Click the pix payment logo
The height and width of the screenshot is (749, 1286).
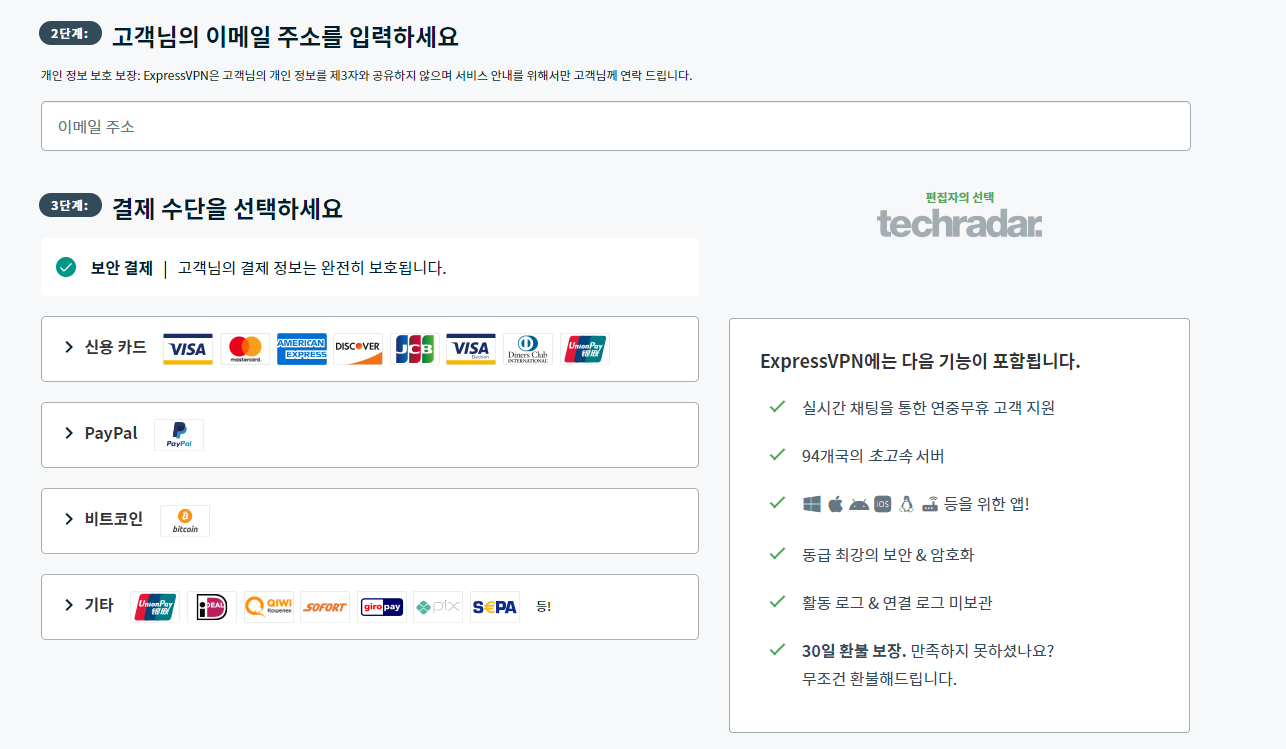tap(438, 607)
